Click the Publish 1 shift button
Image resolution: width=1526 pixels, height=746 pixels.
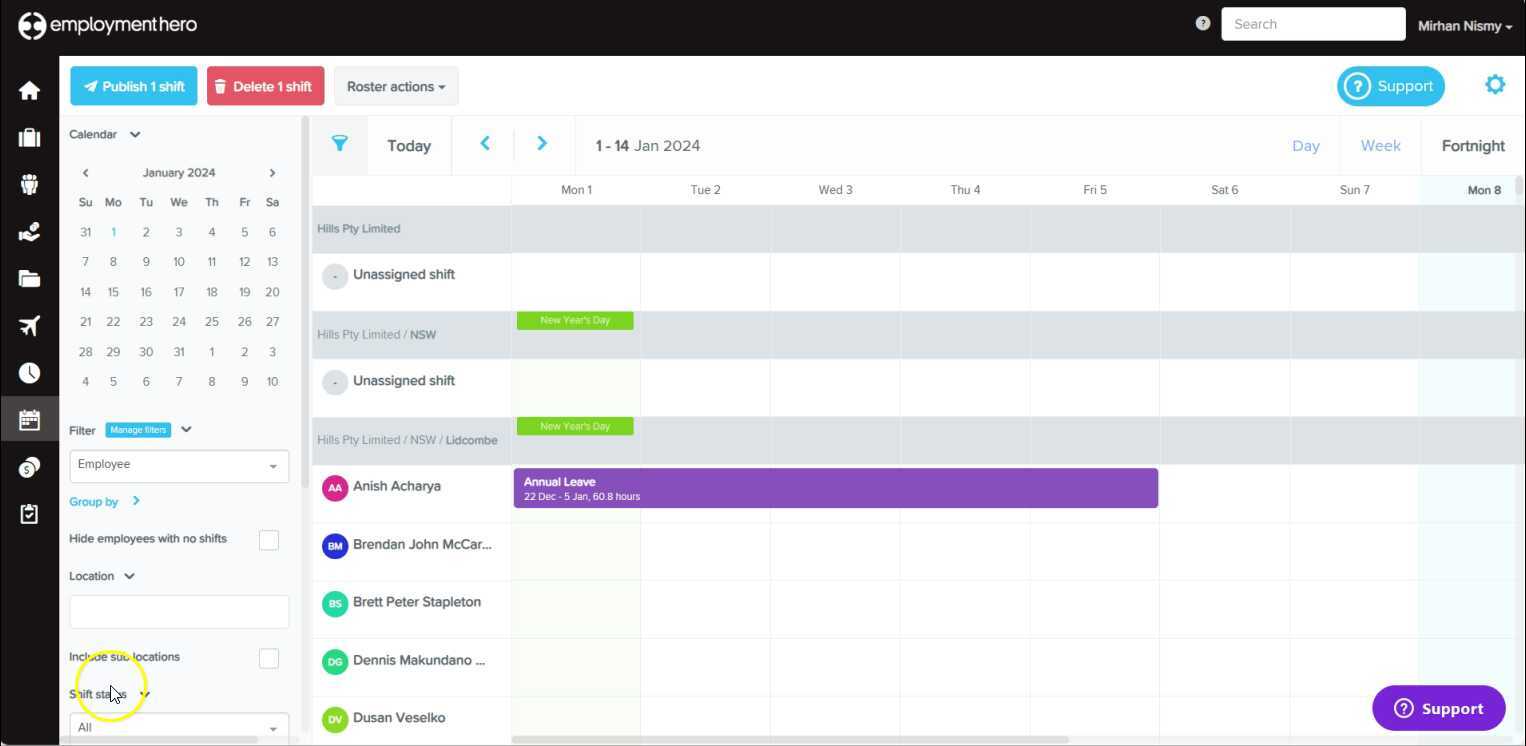tap(134, 86)
